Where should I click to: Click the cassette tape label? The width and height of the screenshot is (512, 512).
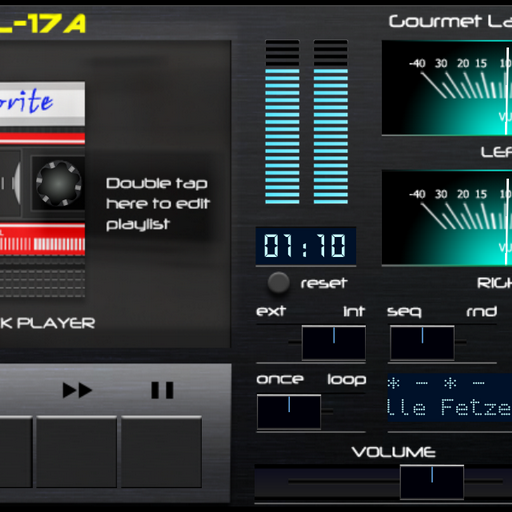click(x=42, y=103)
